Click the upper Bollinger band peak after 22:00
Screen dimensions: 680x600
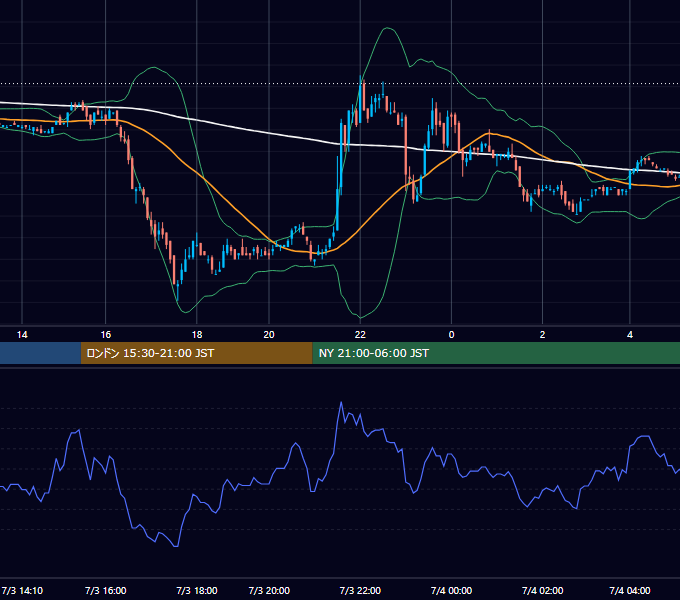pyautogui.click(x=387, y=28)
